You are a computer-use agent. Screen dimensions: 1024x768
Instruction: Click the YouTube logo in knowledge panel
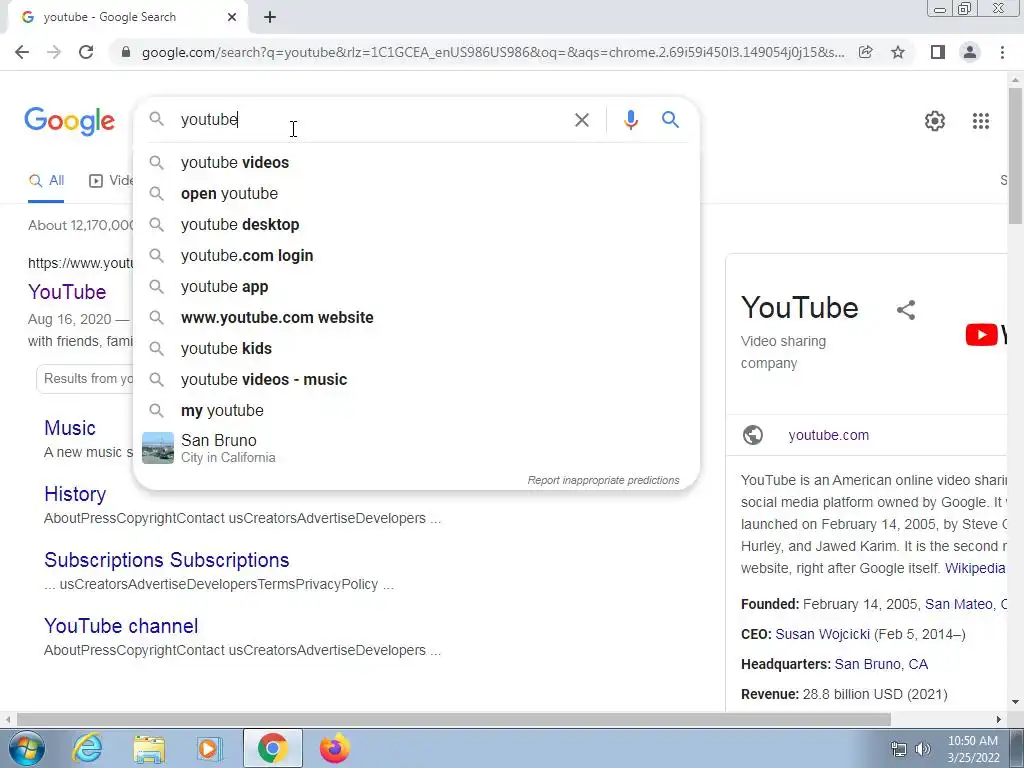(x=986, y=334)
